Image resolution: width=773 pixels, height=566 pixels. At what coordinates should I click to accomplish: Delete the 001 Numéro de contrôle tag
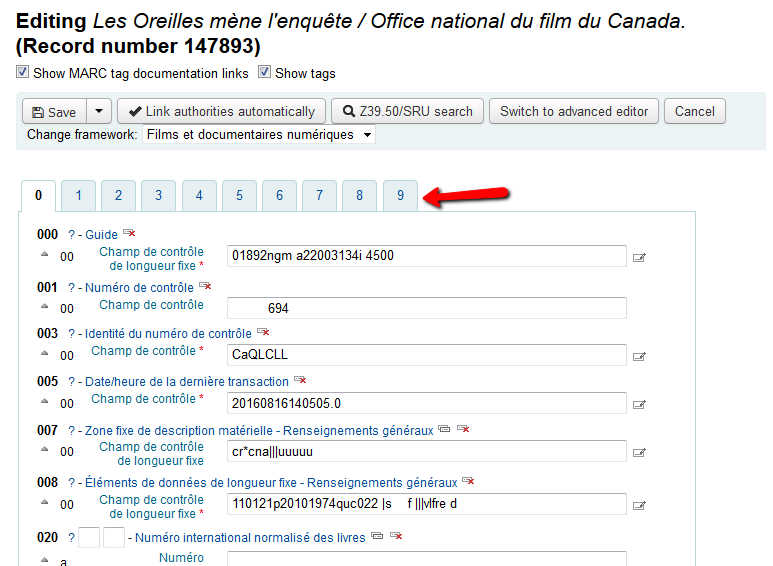[x=206, y=286]
